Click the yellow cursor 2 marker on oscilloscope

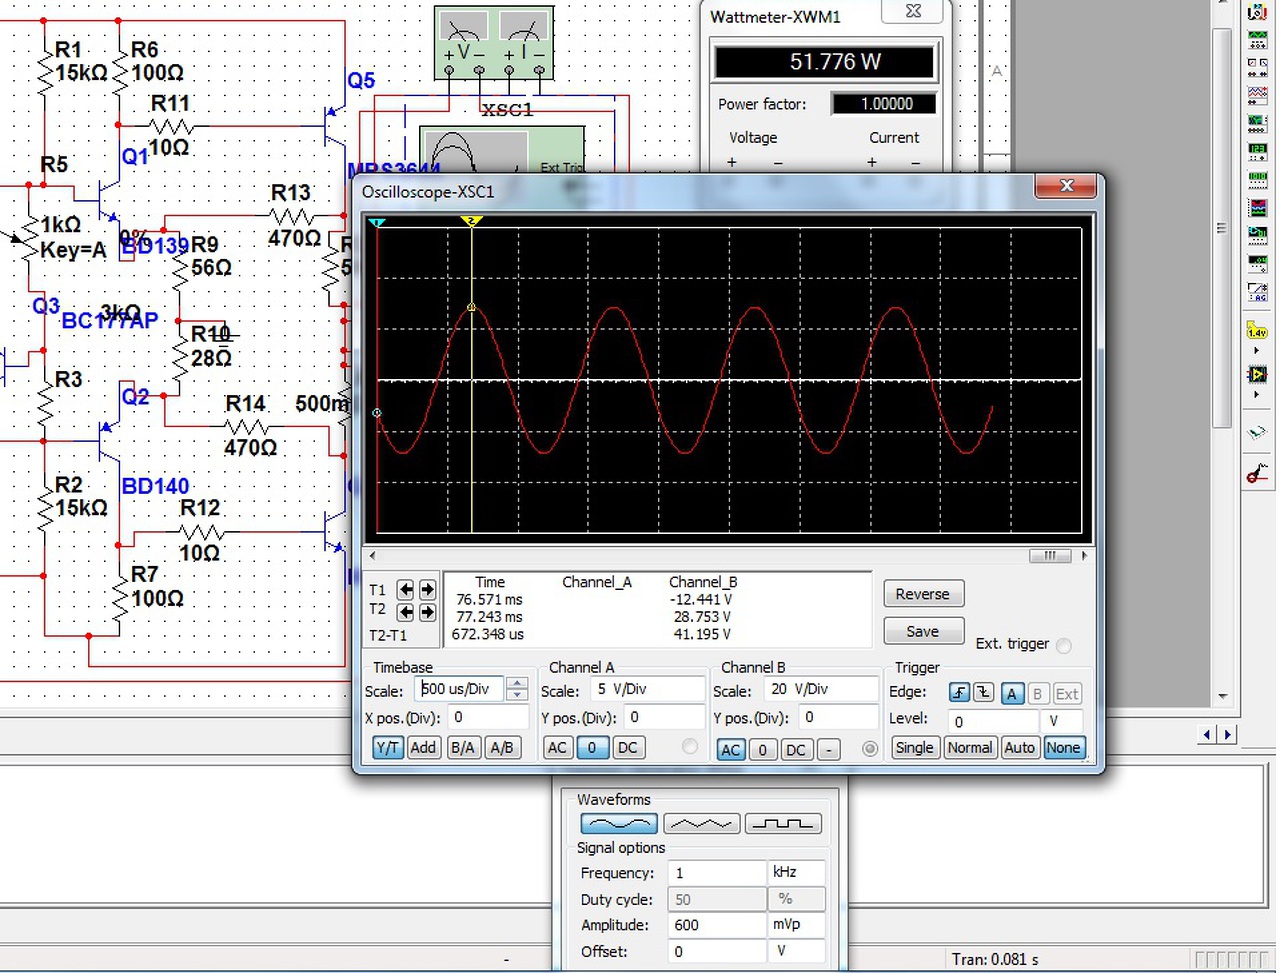(472, 221)
